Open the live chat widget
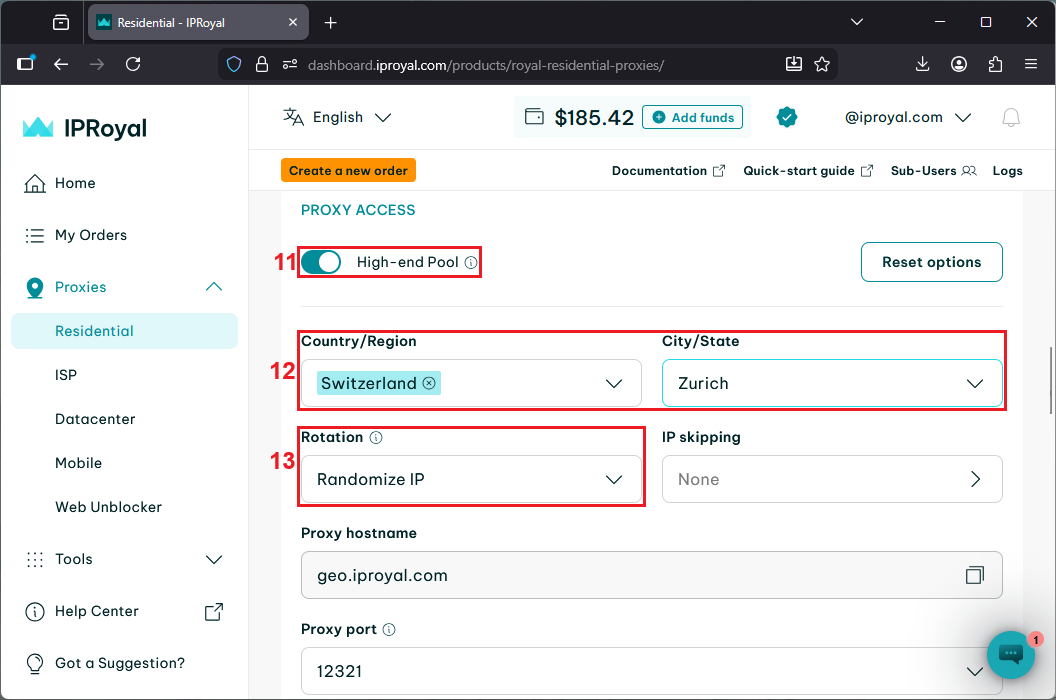This screenshot has width=1056, height=700. coord(1010,654)
